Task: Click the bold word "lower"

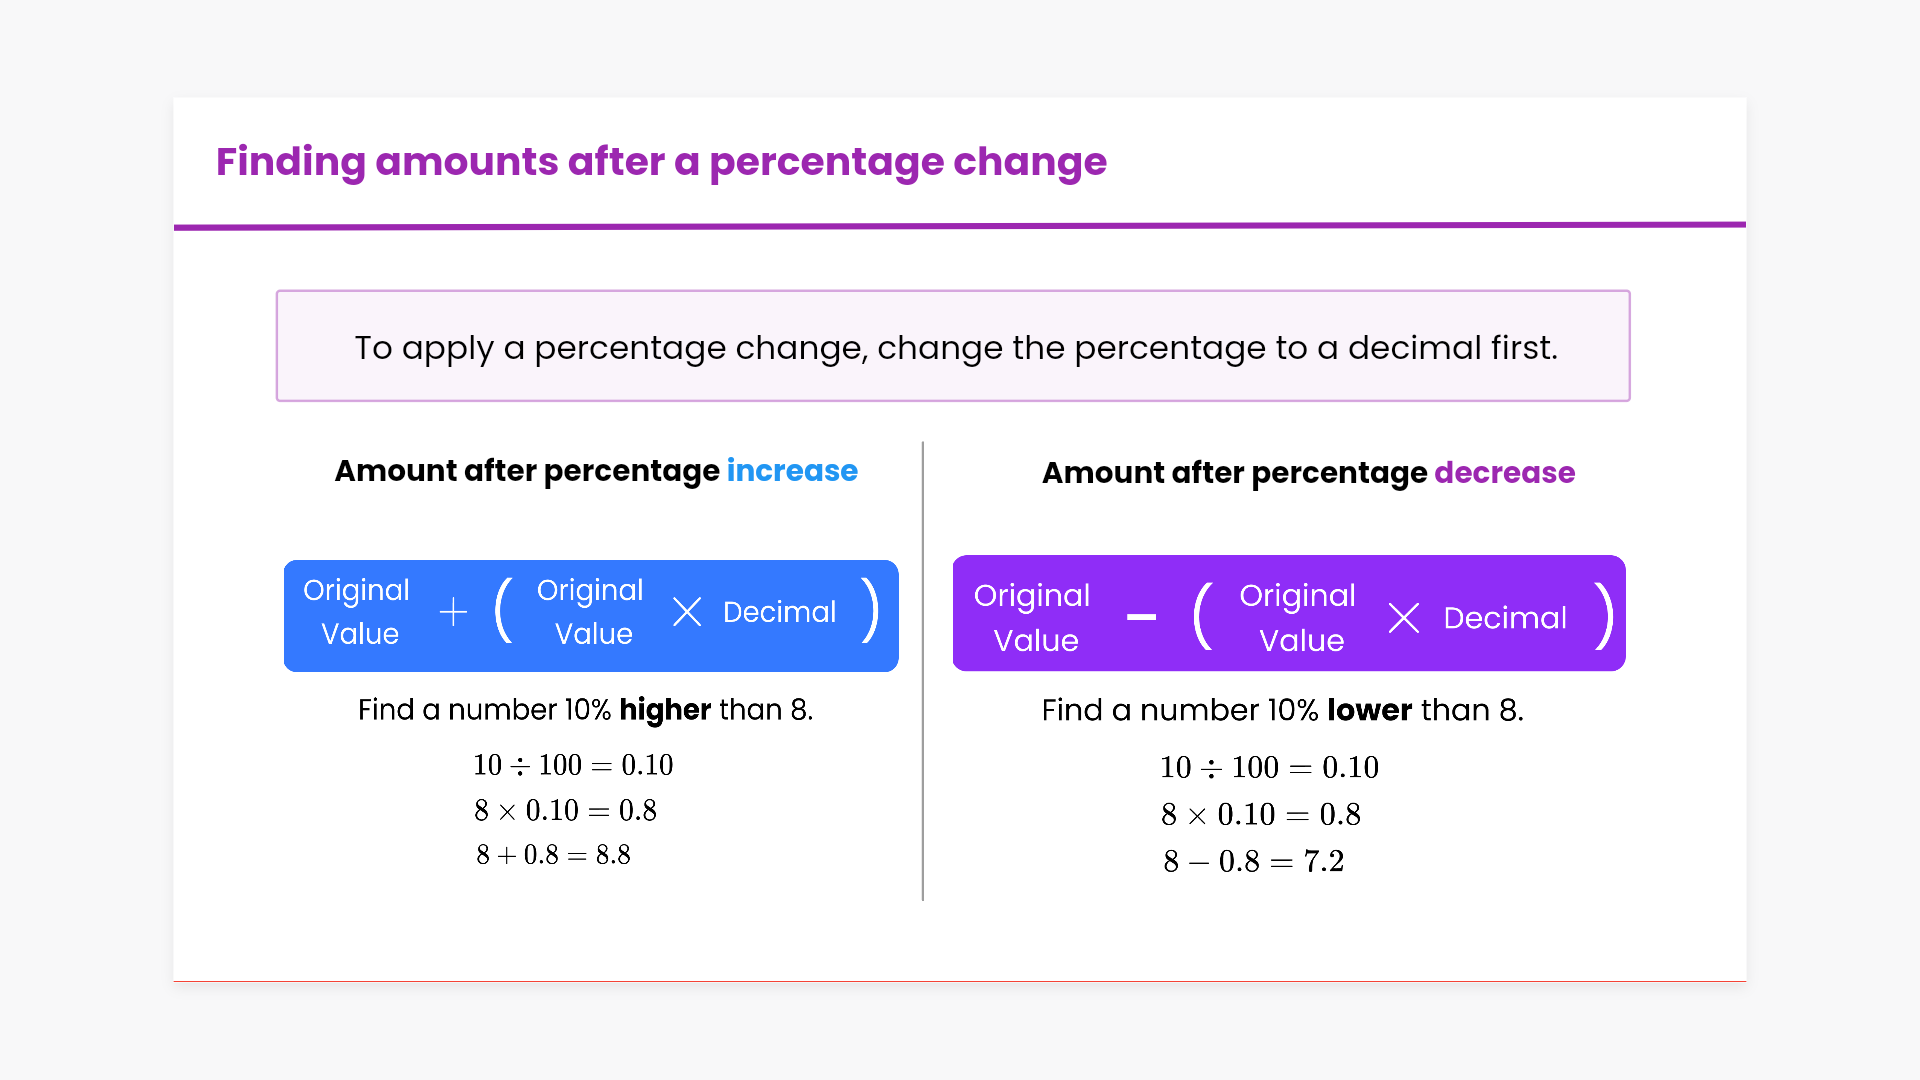Action: (1369, 710)
